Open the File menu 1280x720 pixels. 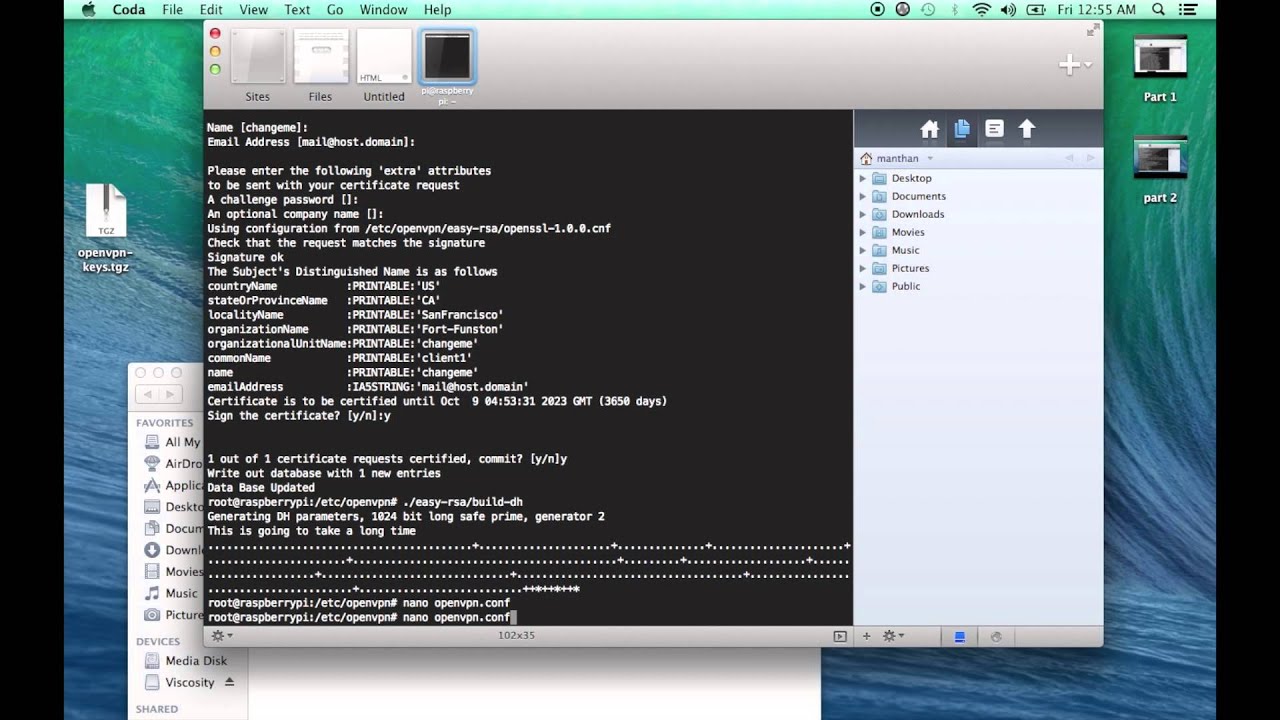(x=172, y=10)
